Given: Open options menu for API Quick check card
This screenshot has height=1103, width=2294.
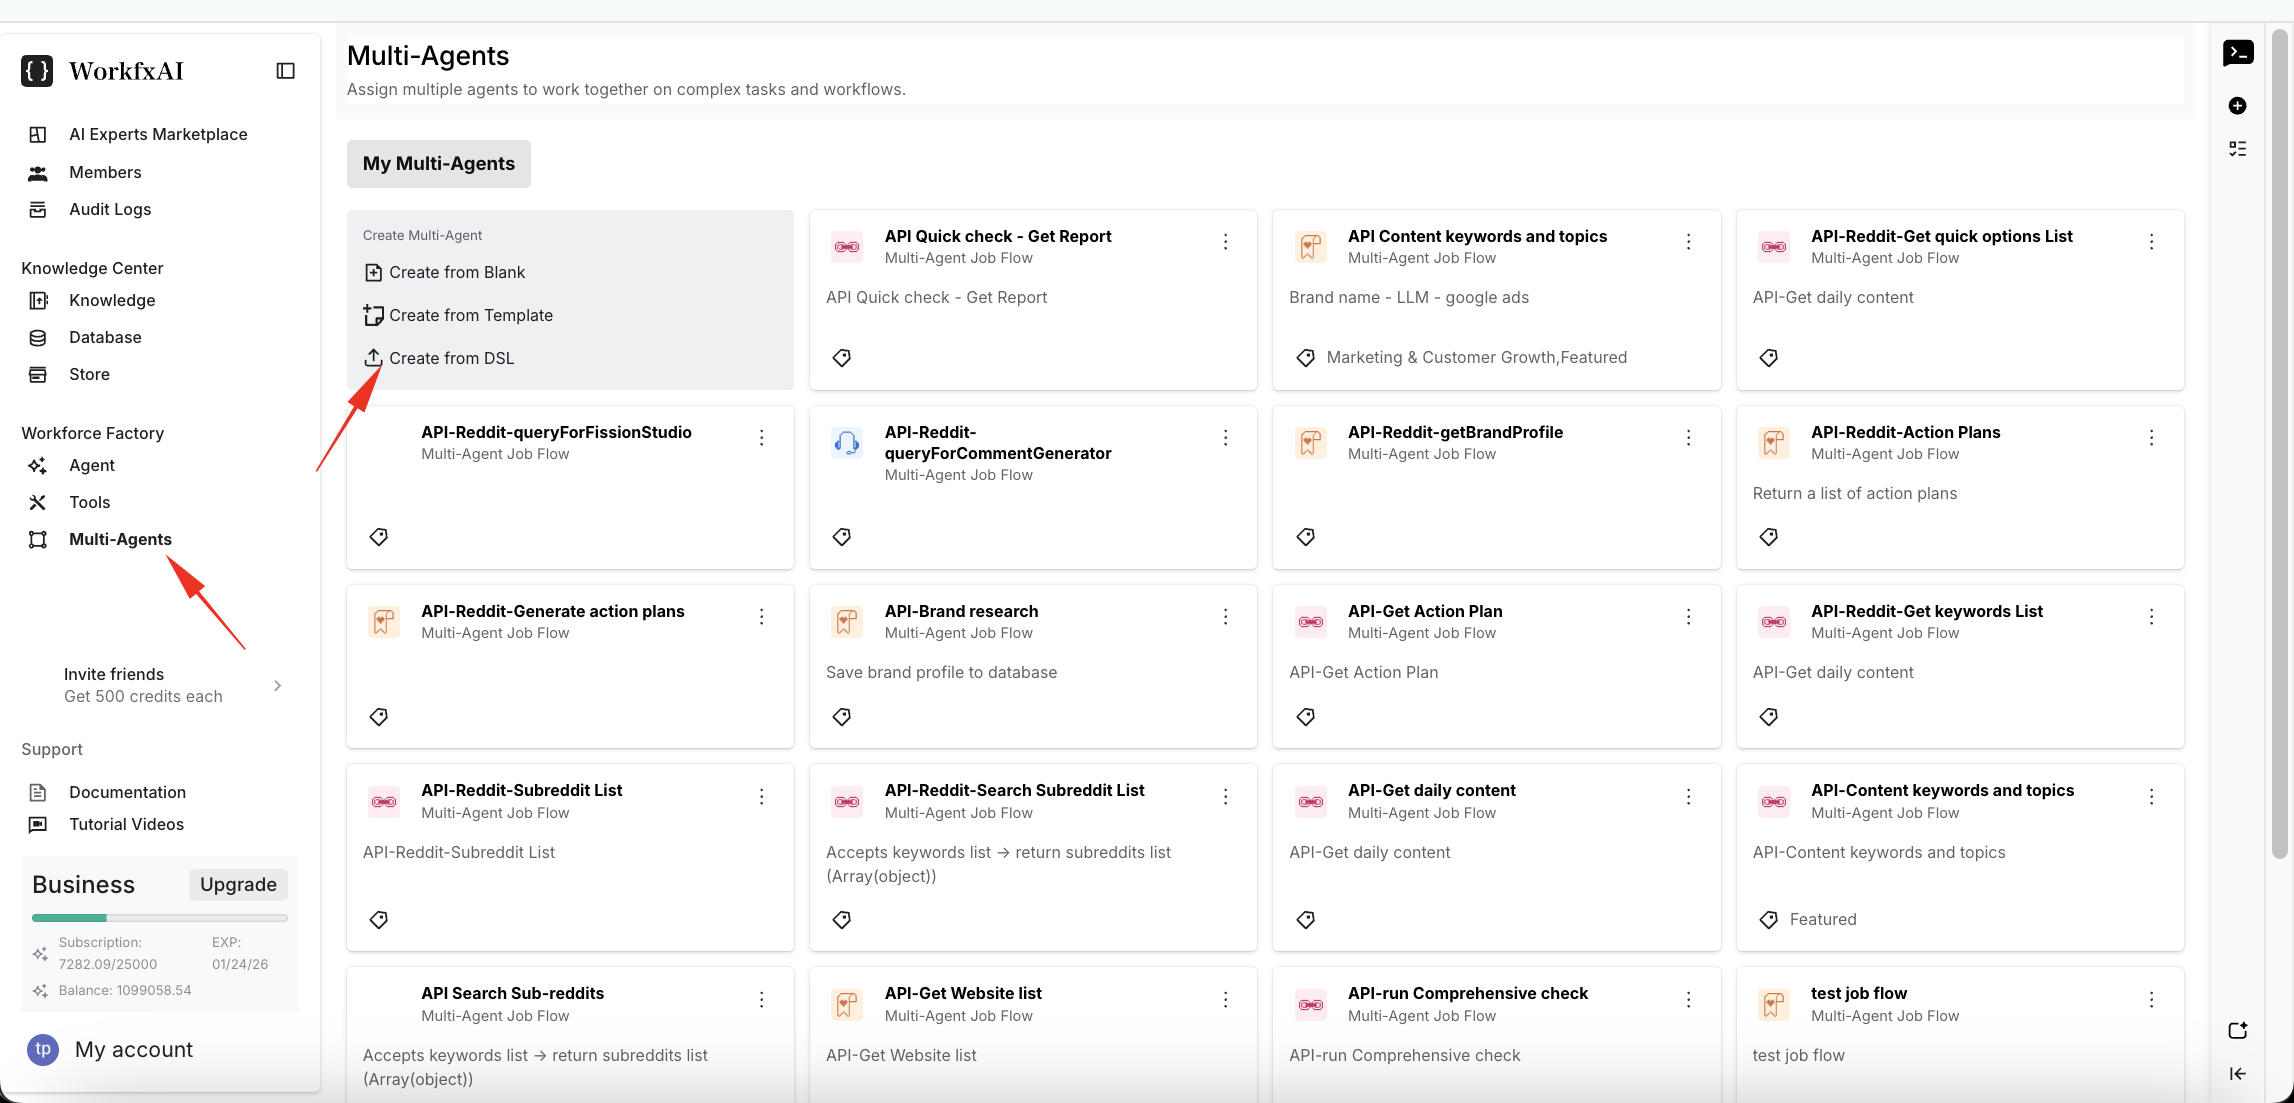Looking at the screenshot, I should pyautogui.click(x=1225, y=242).
